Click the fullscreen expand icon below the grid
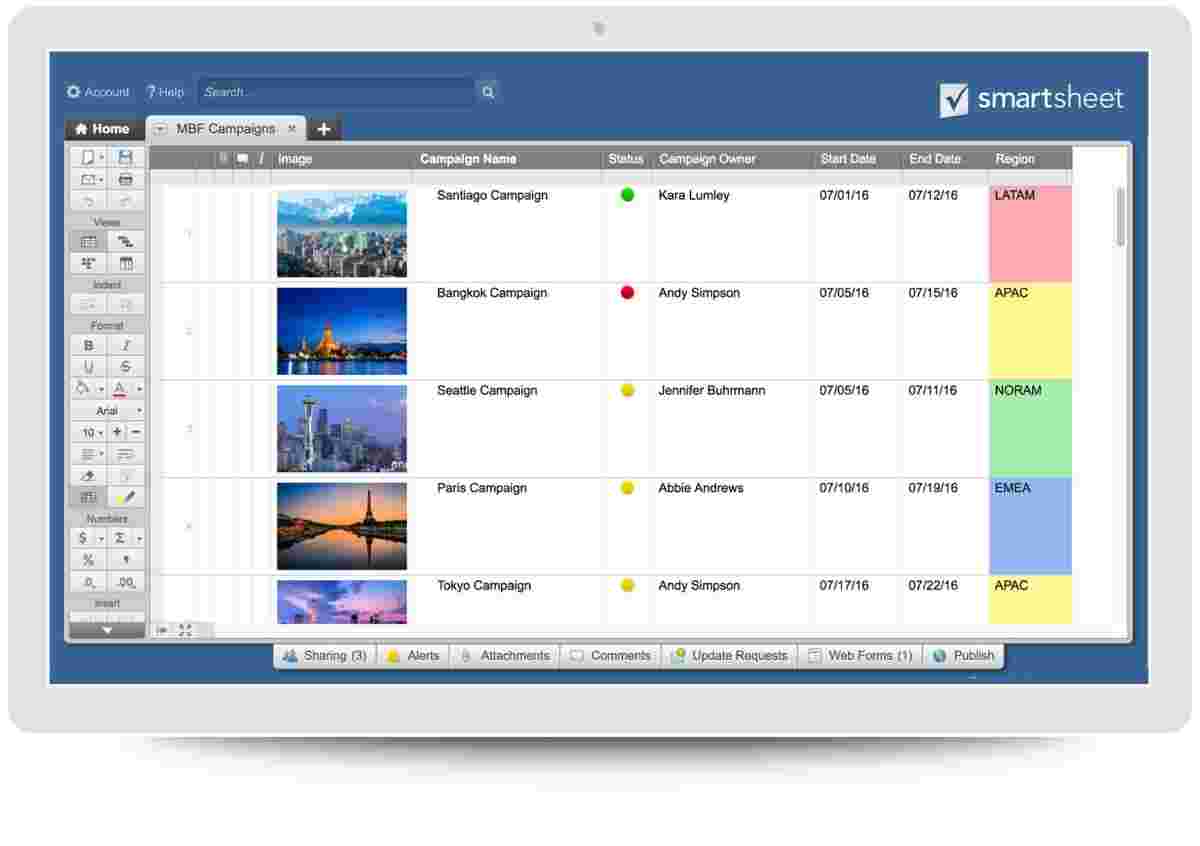This screenshot has height=846, width=1200. (185, 630)
